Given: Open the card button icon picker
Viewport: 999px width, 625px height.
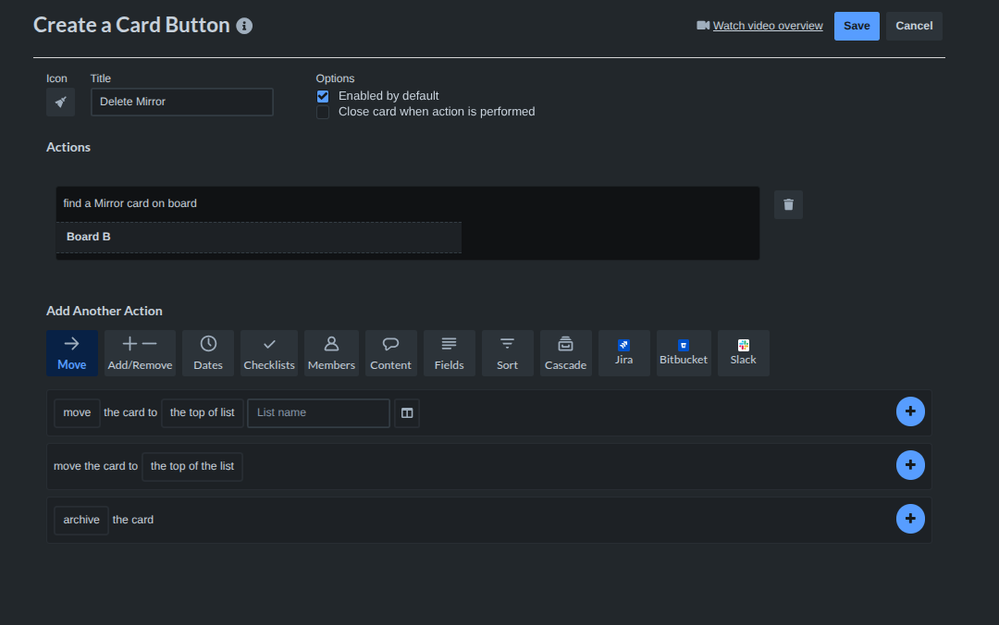Looking at the screenshot, I should tap(59, 102).
